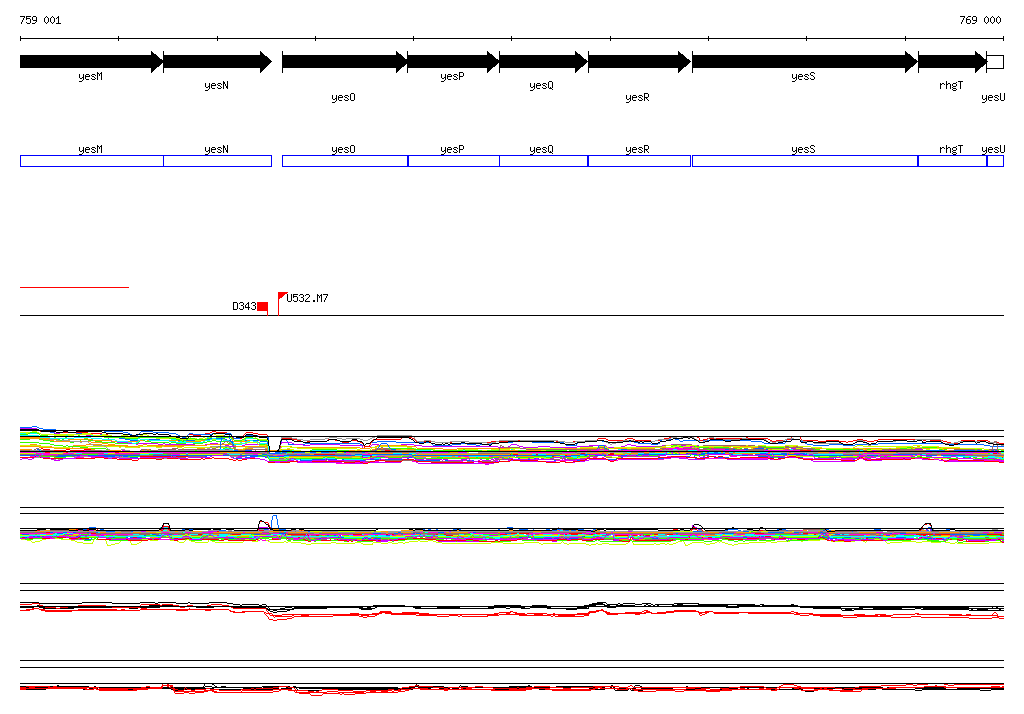Click the blue yesO segment box
Screen dimensions: 1024x714
[x=345, y=161]
